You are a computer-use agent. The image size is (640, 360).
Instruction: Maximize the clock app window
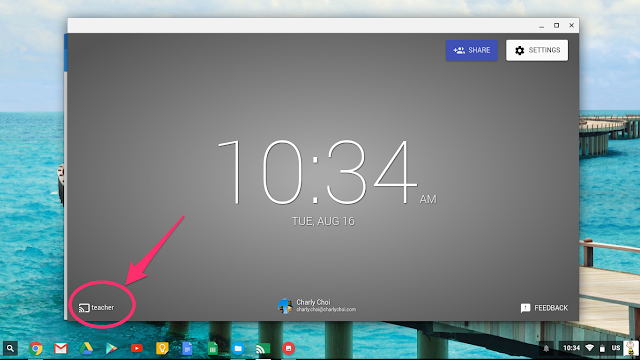[556, 25]
